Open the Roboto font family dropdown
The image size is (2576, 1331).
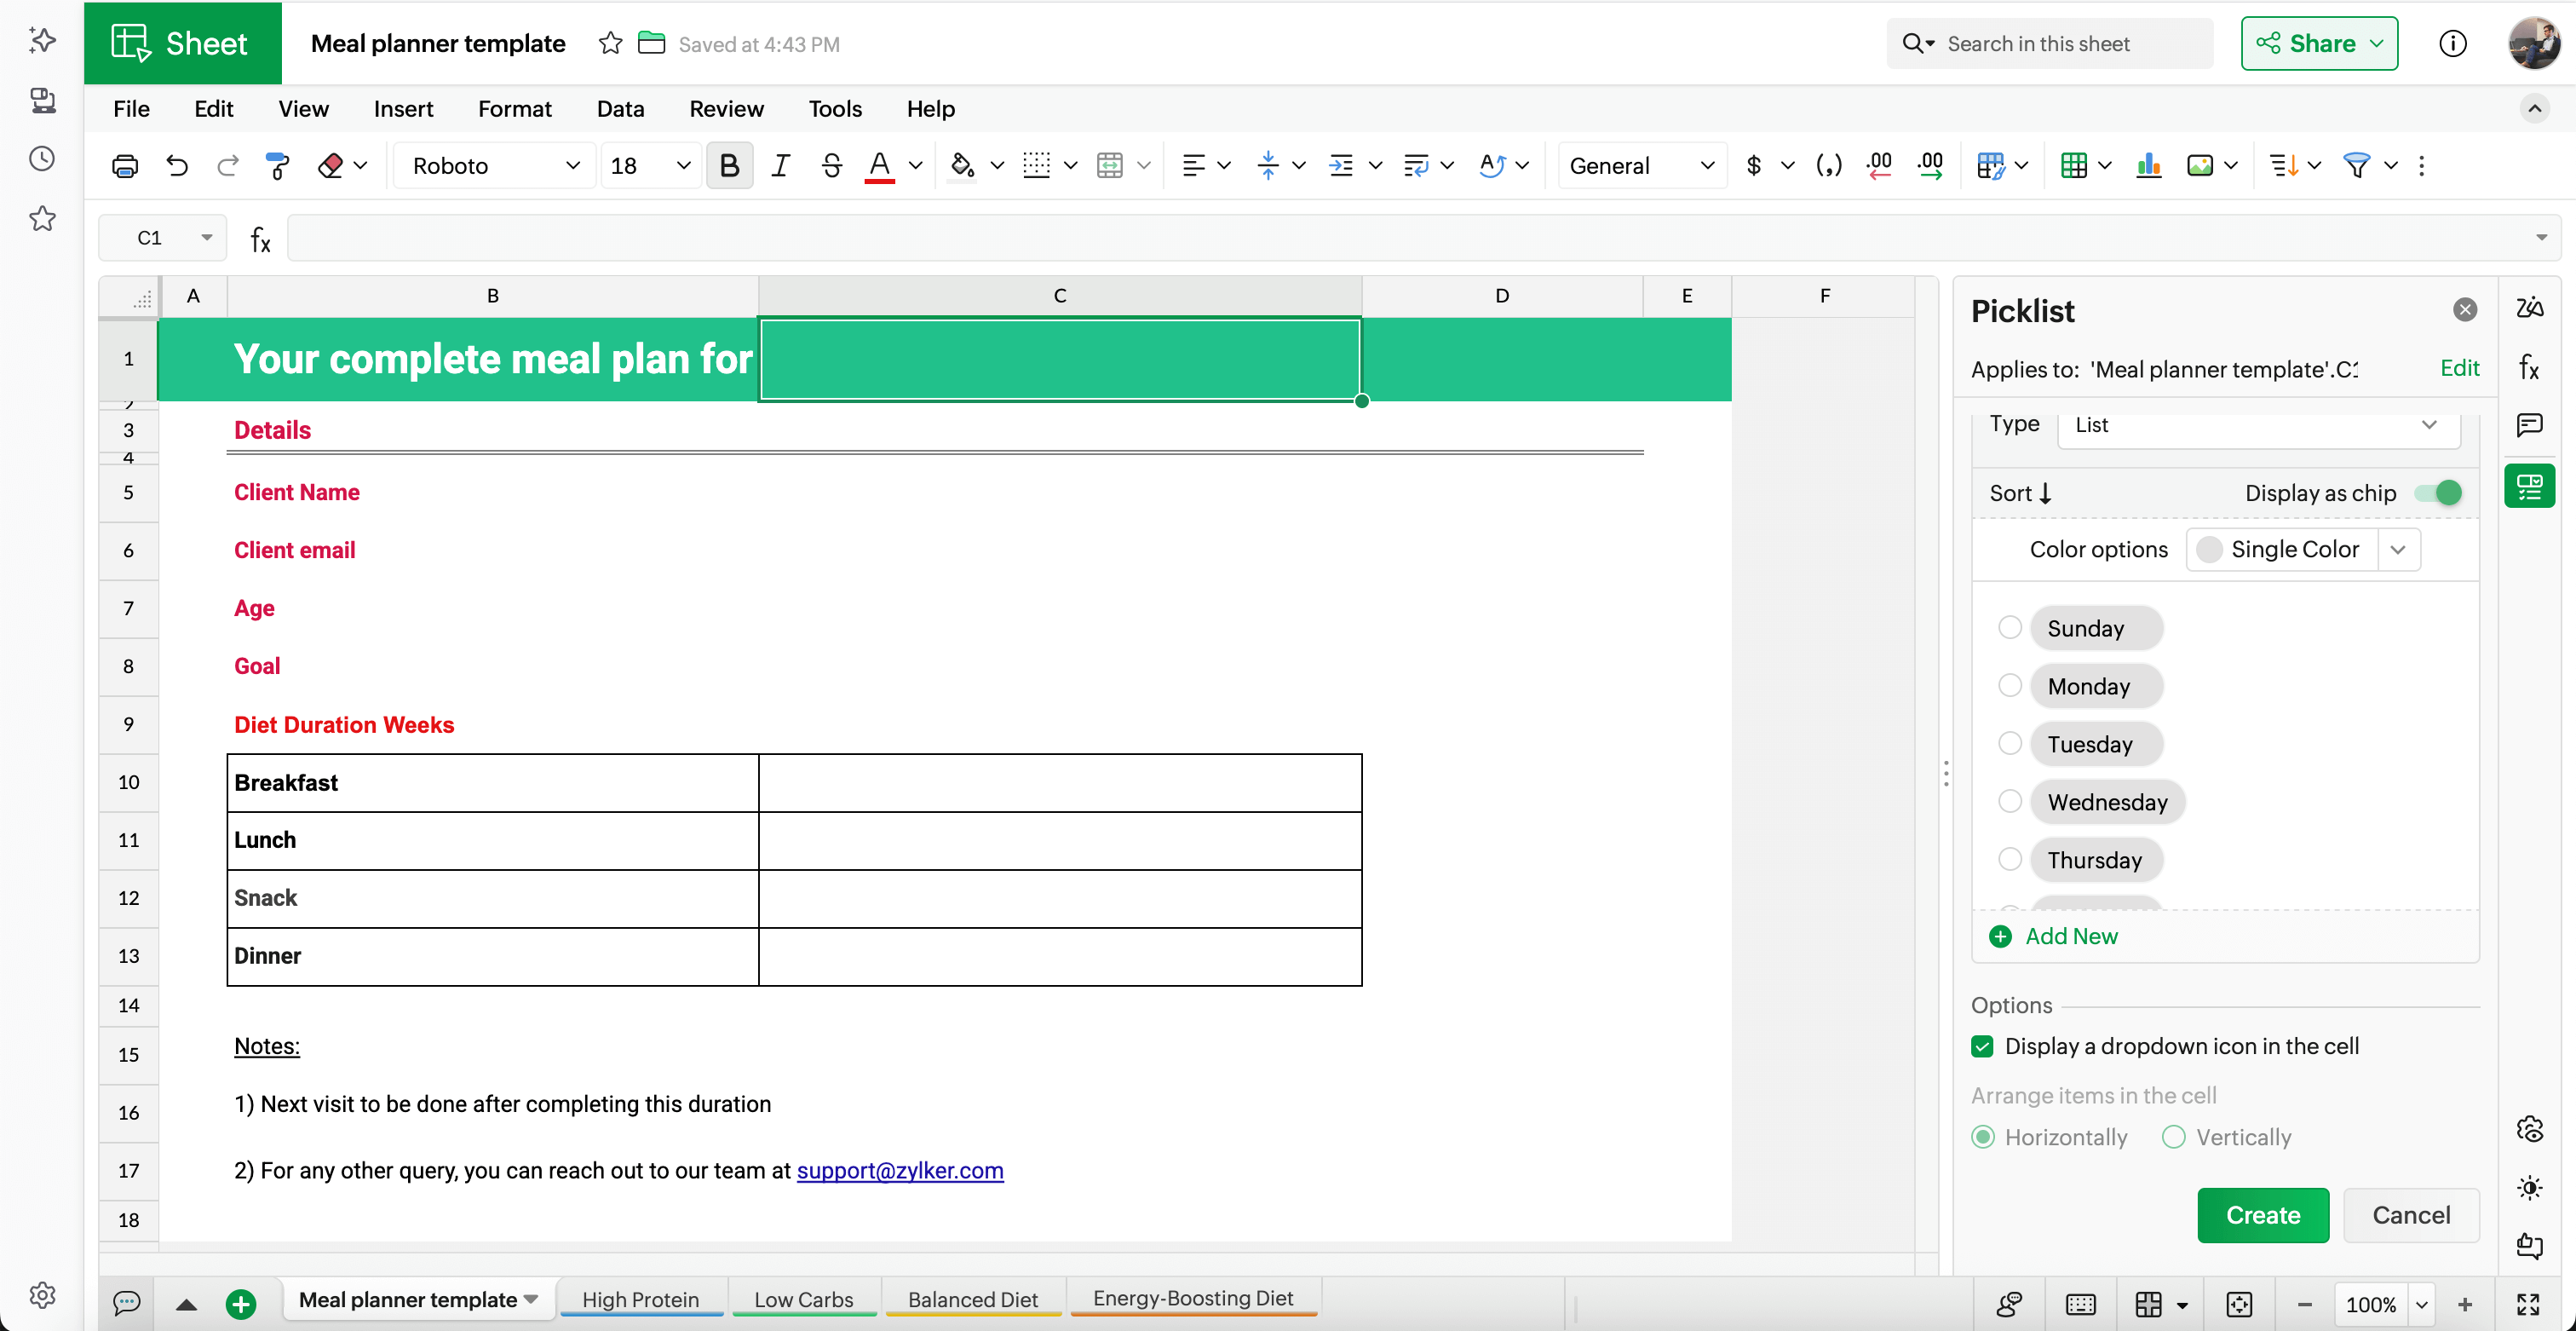pos(495,166)
